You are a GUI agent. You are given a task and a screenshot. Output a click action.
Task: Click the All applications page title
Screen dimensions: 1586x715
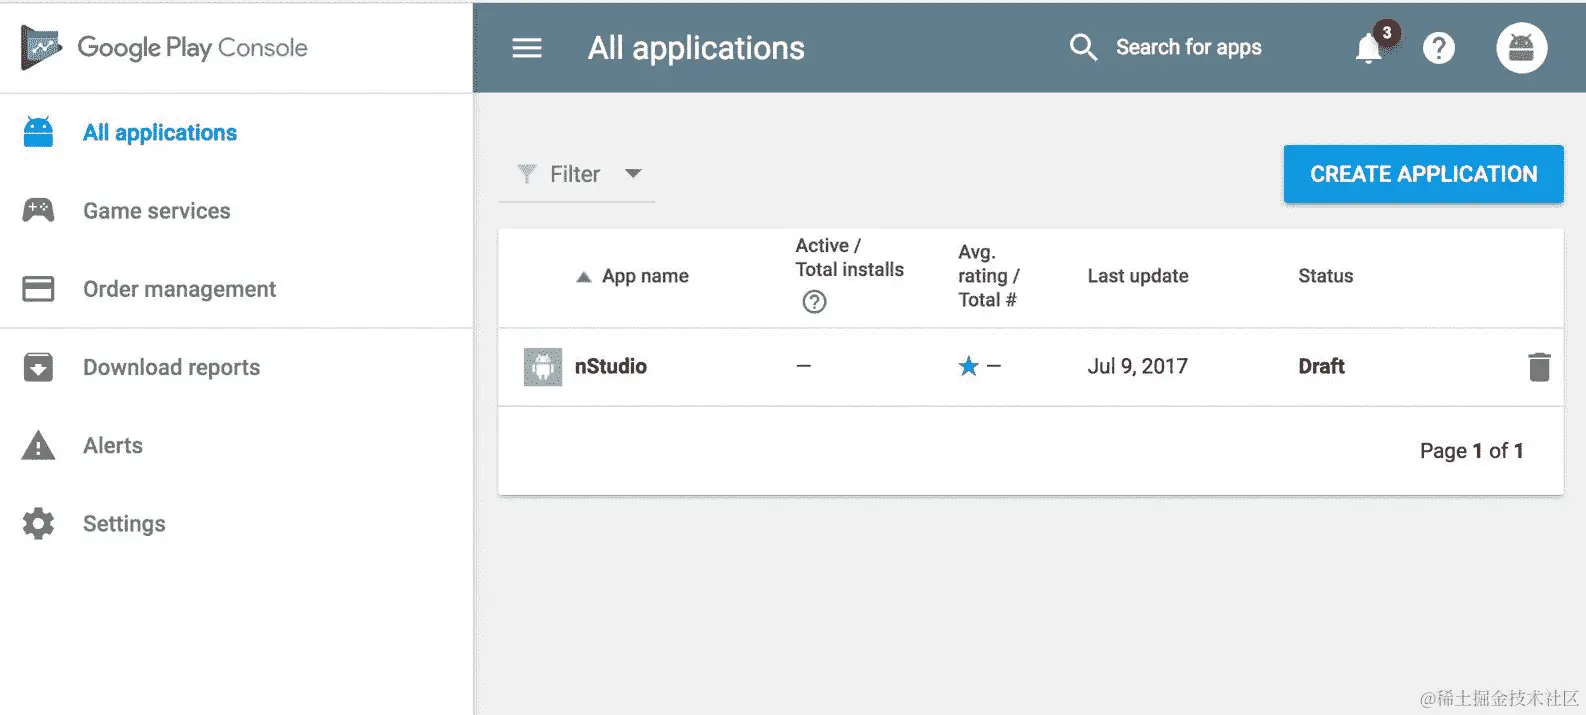[696, 48]
